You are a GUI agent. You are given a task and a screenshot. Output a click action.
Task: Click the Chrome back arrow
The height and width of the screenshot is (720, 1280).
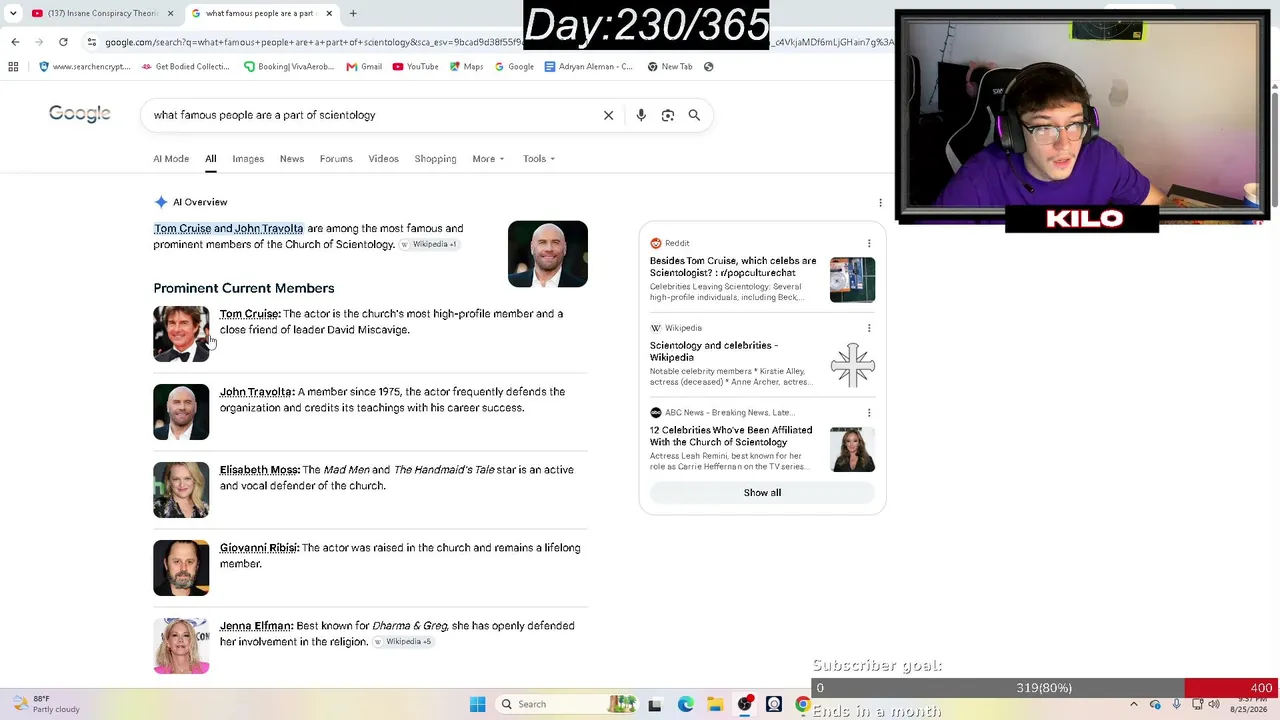(15, 42)
